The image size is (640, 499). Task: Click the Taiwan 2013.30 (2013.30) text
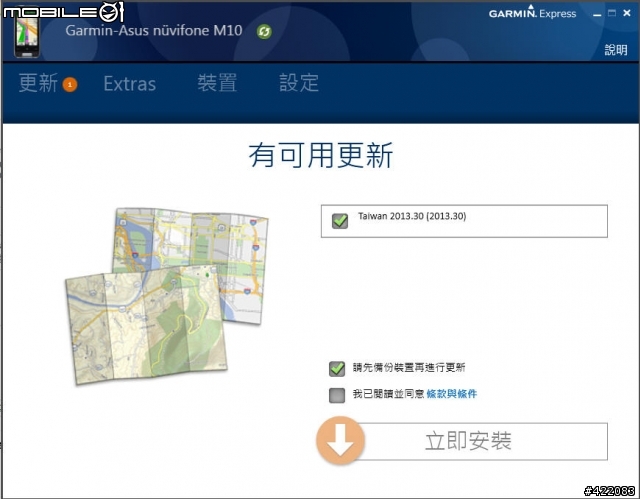coord(412,216)
